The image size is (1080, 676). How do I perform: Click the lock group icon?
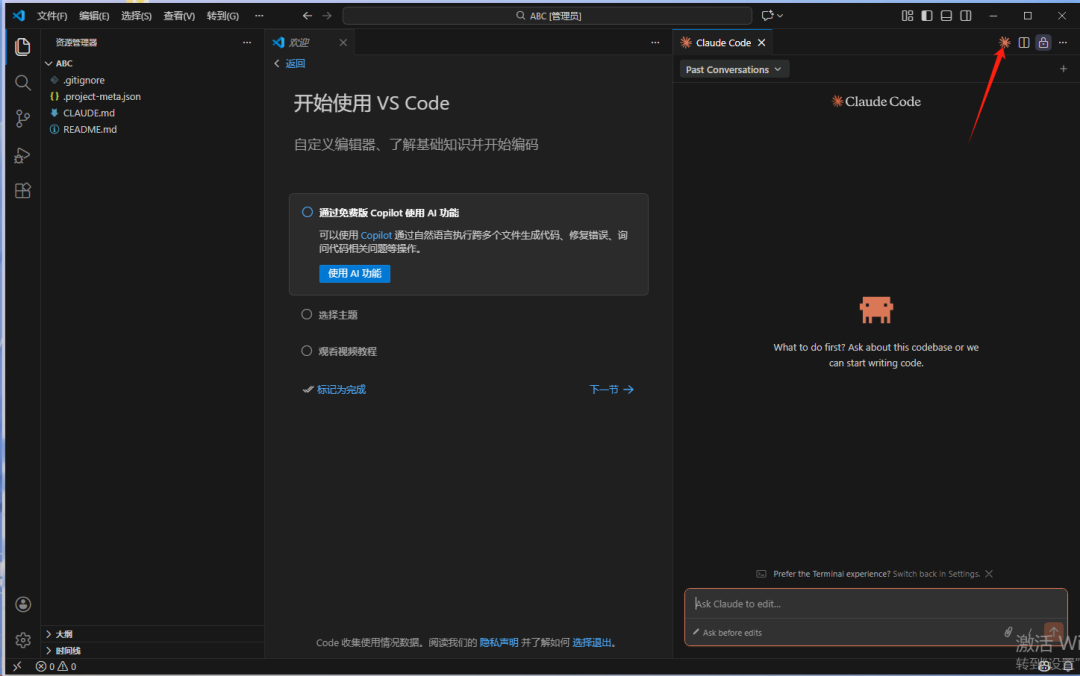tap(1043, 43)
